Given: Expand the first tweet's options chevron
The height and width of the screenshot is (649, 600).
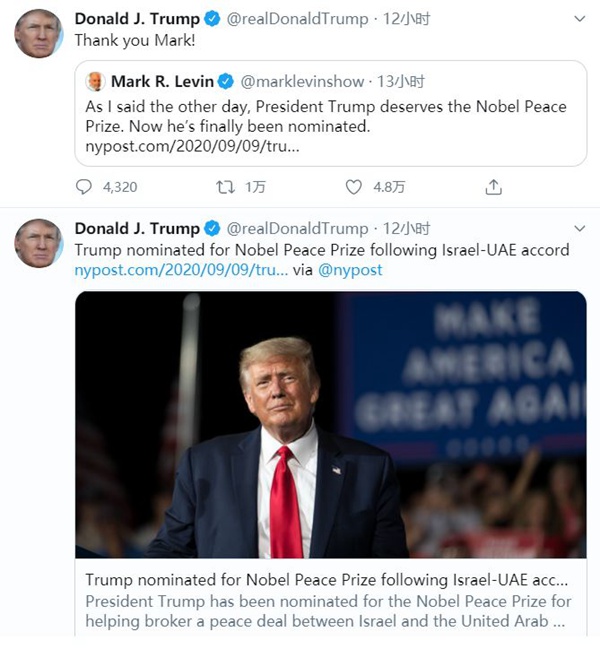Looking at the screenshot, I should coord(580,19).
